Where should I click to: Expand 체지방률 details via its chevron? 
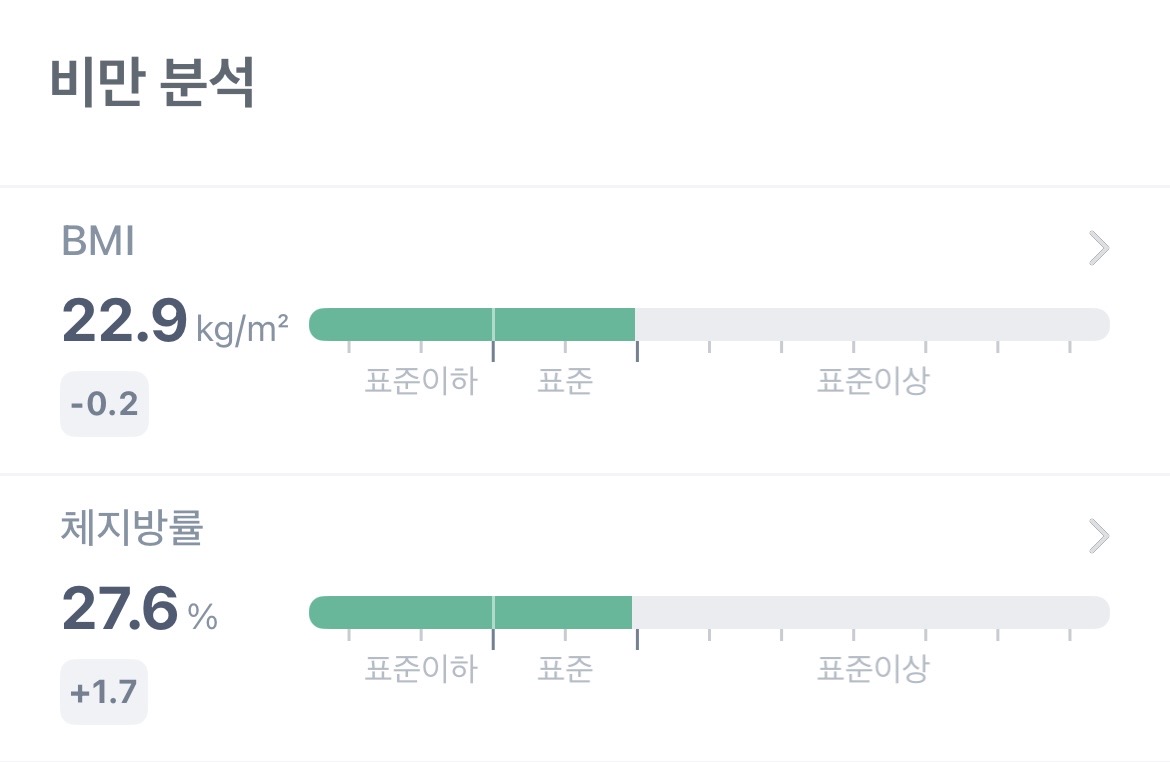pos(1098,537)
